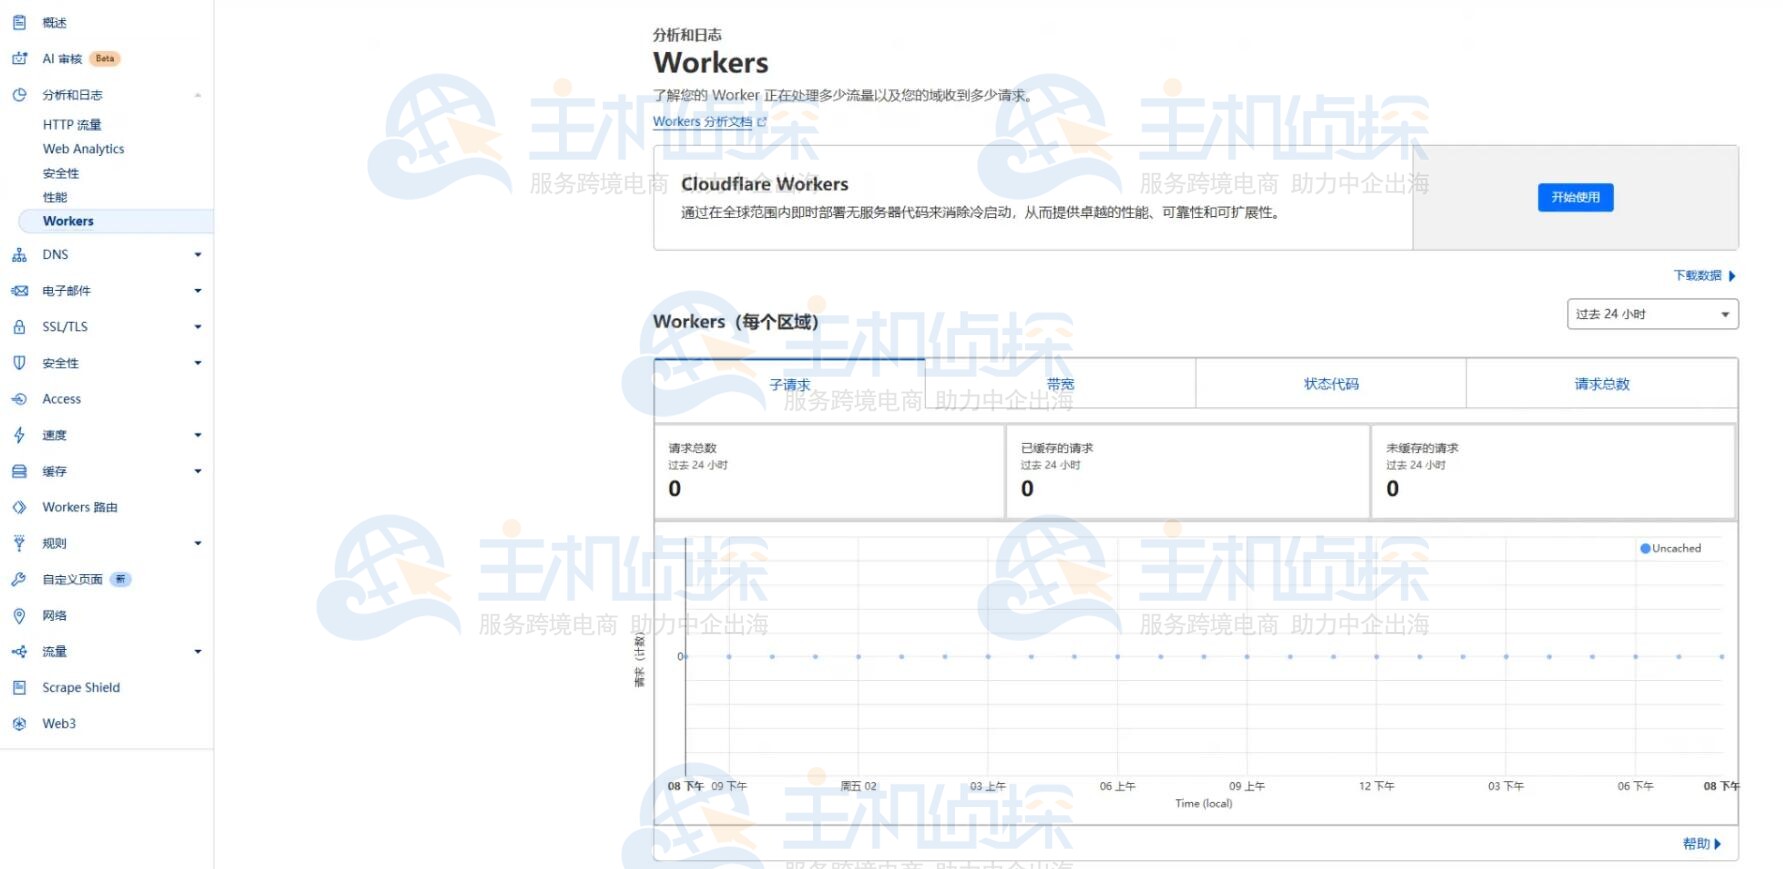Open the Past 24 hours time range dropdown
Screen dimensions: 1783x869
[x=1652, y=314]
